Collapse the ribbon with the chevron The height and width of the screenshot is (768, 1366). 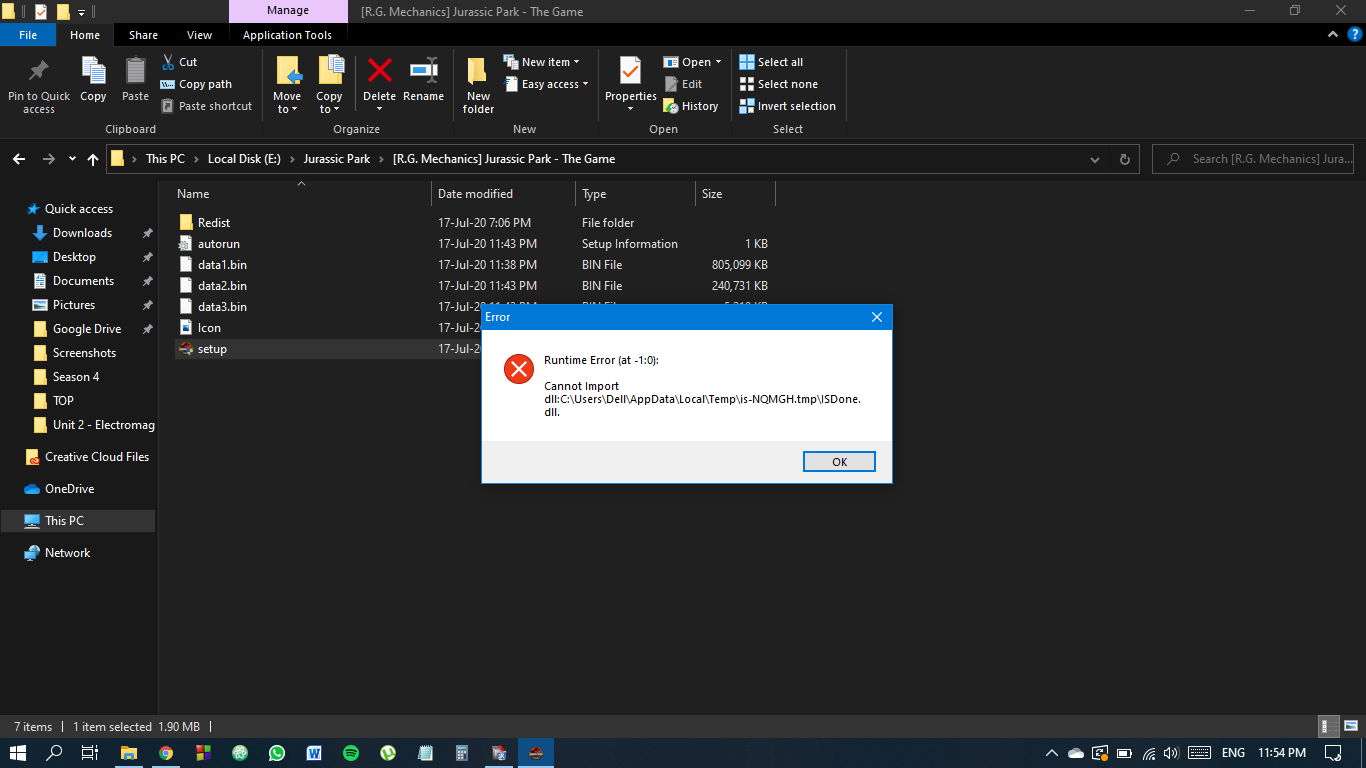1333,34
